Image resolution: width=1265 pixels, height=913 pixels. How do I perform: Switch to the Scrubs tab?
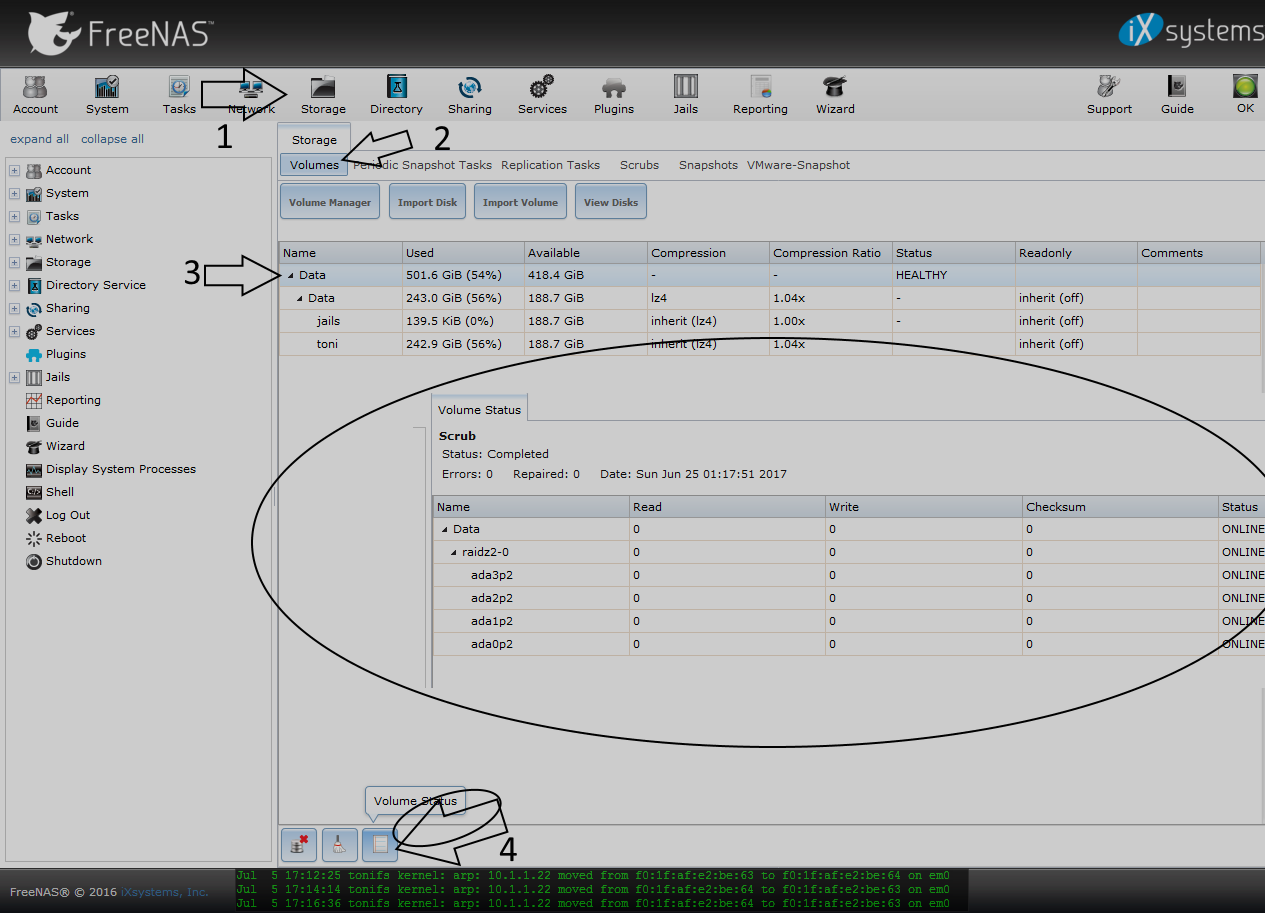[639, 165]
